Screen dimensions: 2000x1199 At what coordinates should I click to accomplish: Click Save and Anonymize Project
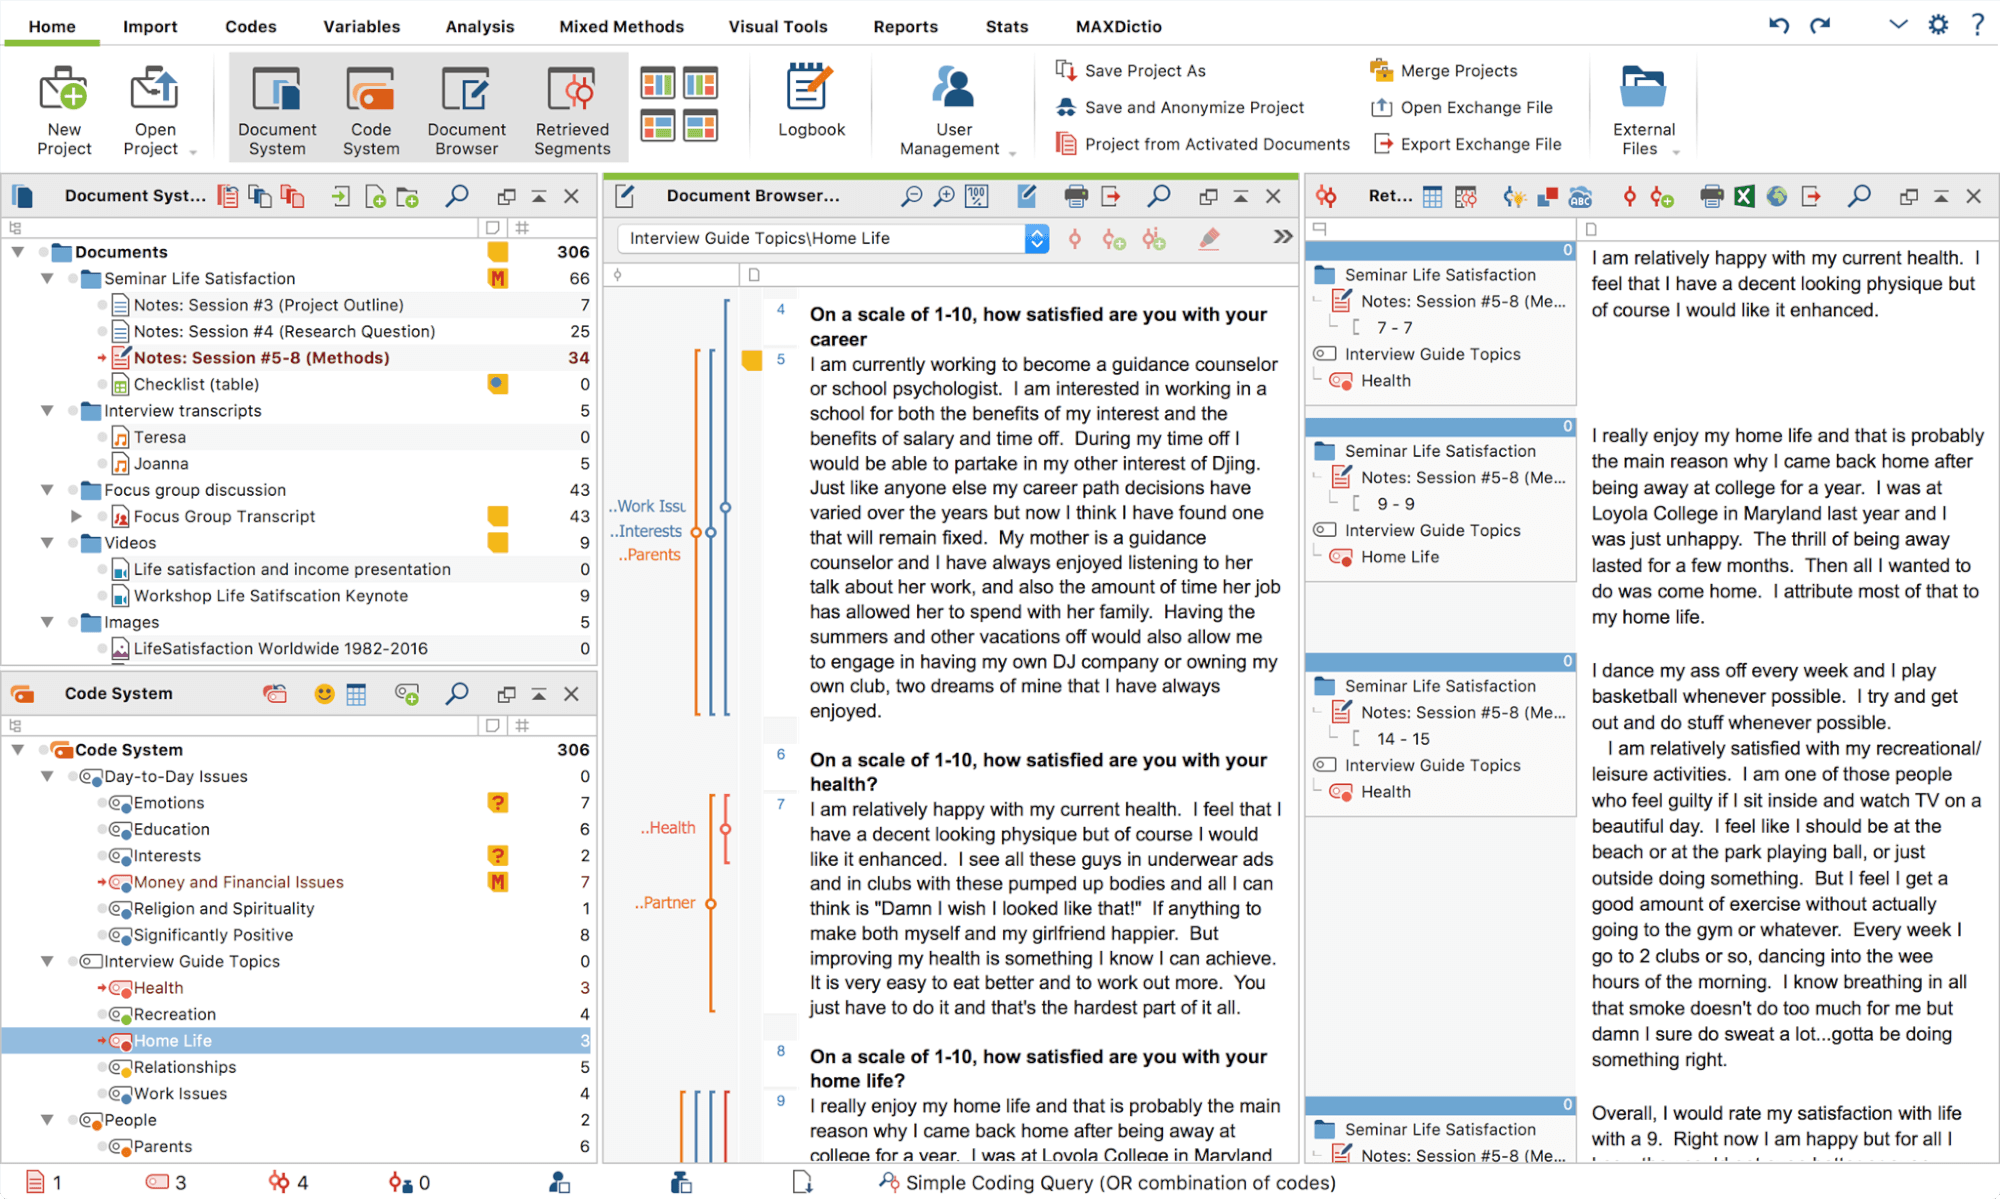(1193, 107)
